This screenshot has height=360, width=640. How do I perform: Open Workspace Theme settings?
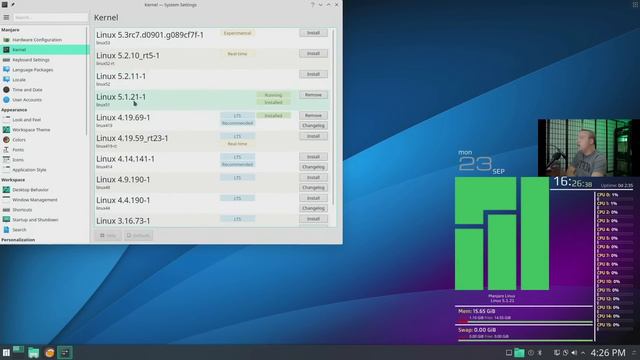43,130
